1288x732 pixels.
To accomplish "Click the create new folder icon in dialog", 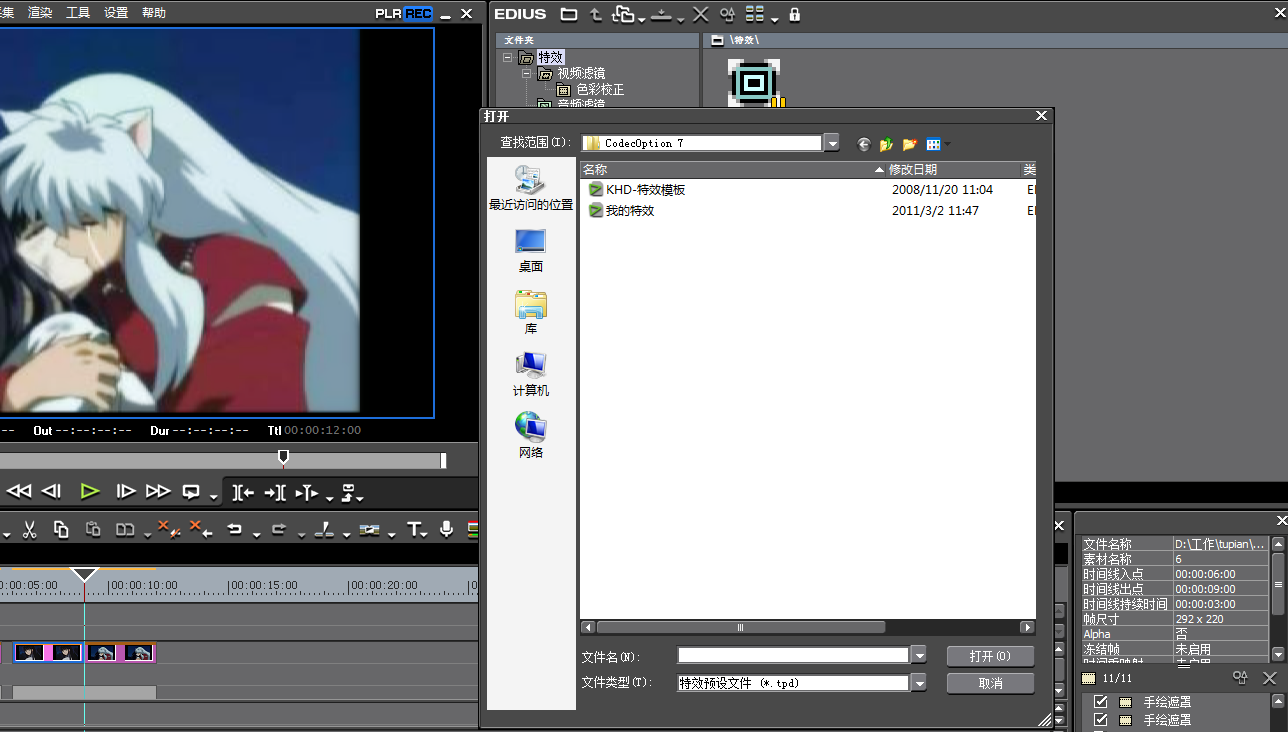I will 909,144.
